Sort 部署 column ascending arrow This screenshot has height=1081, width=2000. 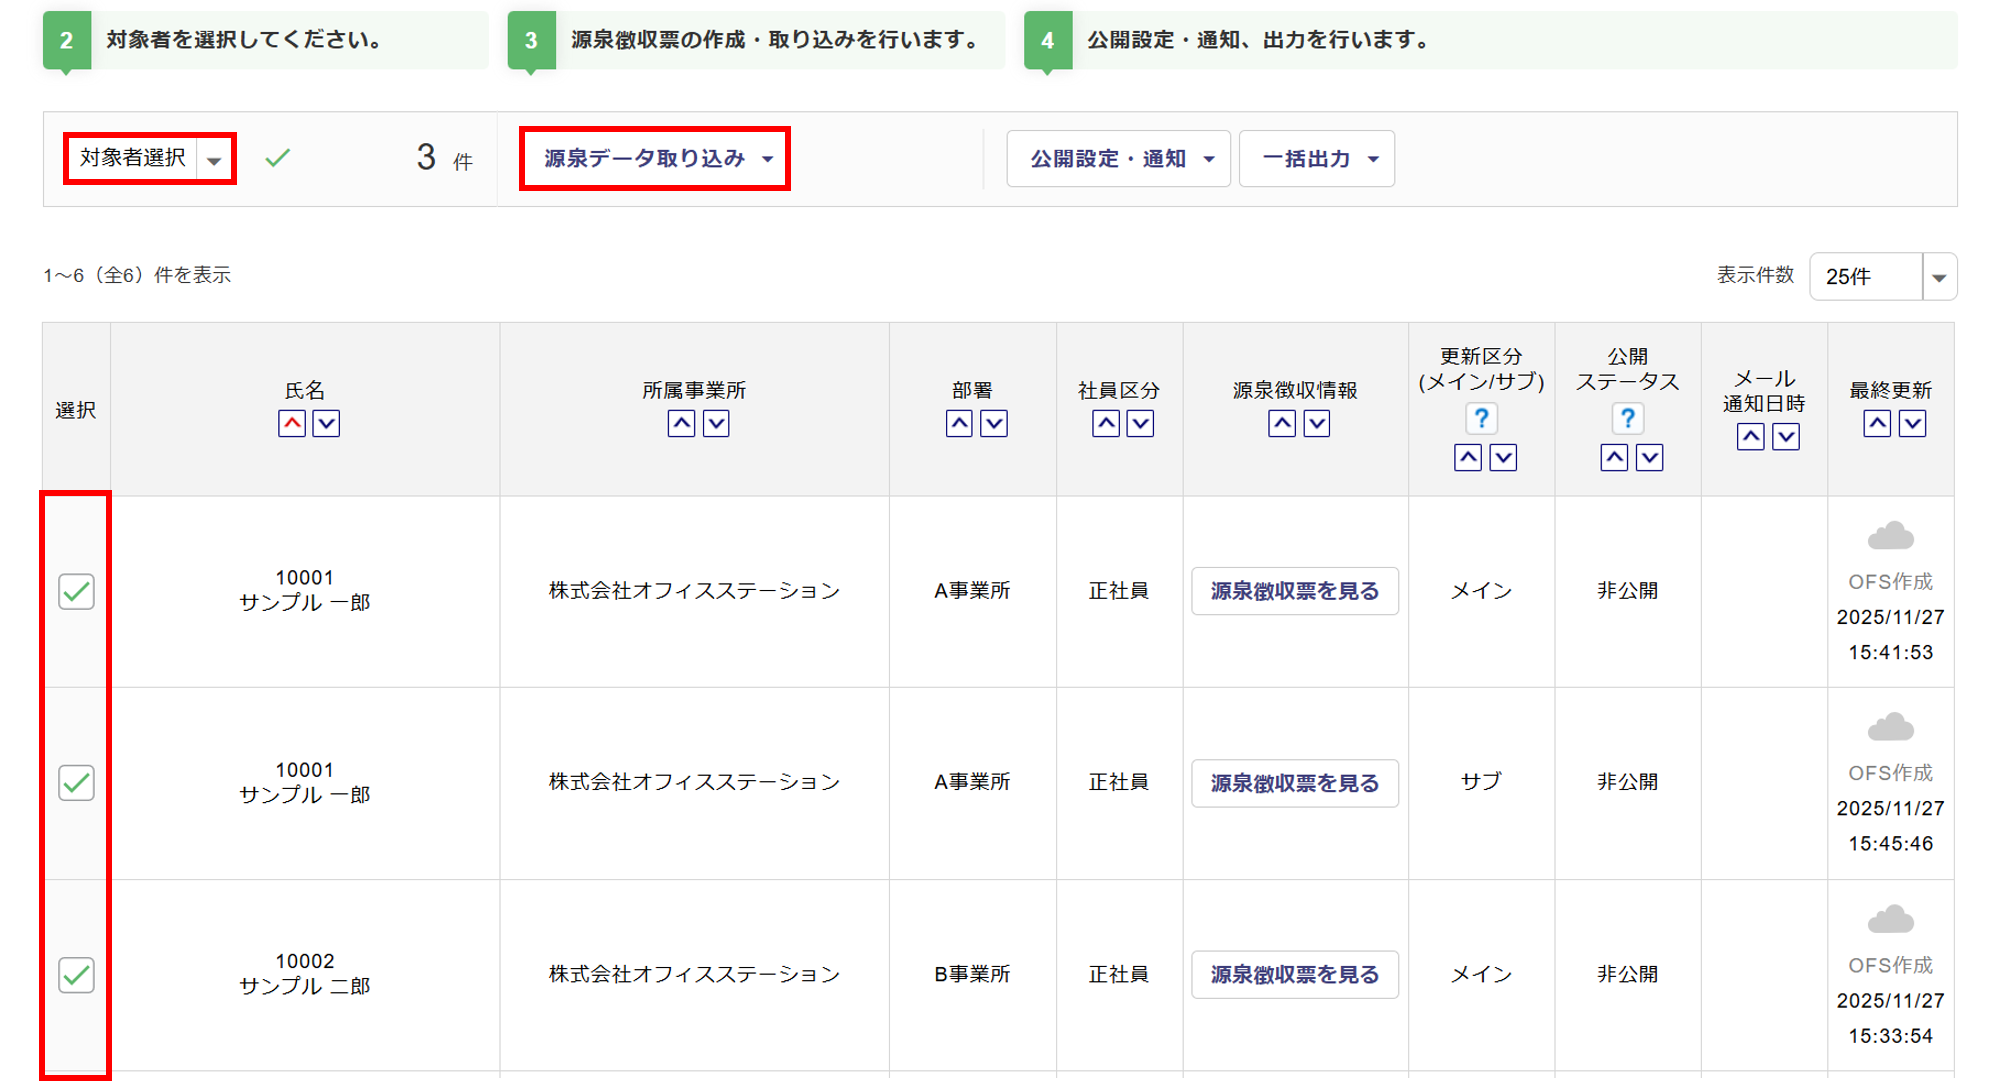tap(959, 424)
